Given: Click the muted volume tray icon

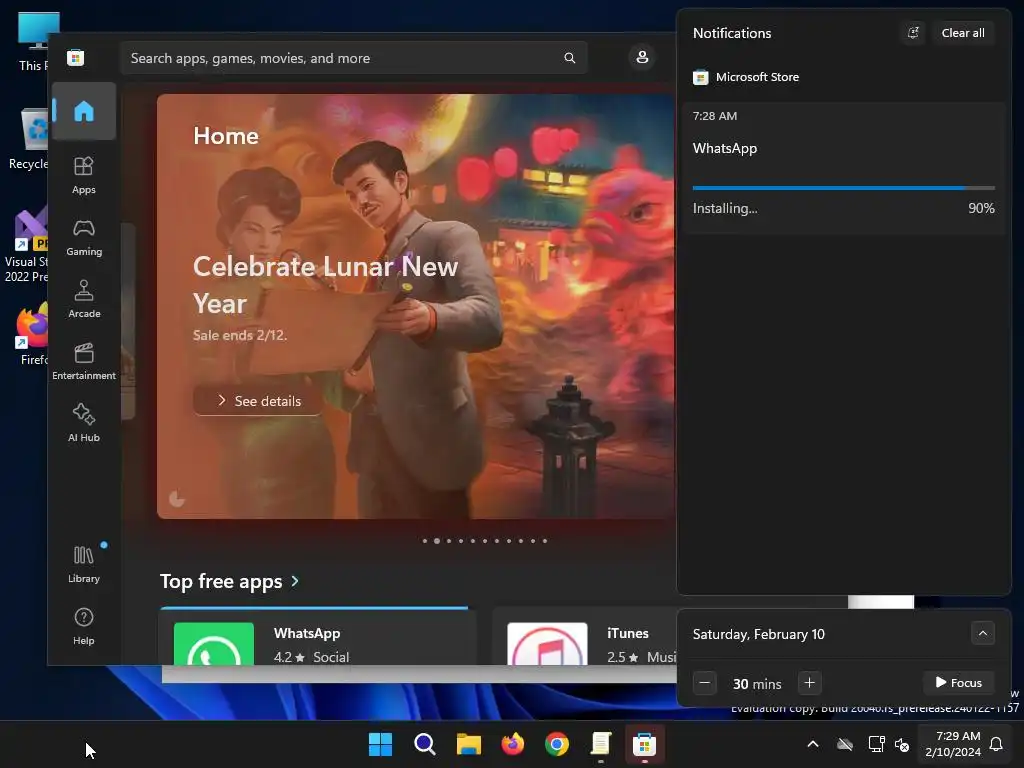Looking at the screenshot, I should [902, 744].
